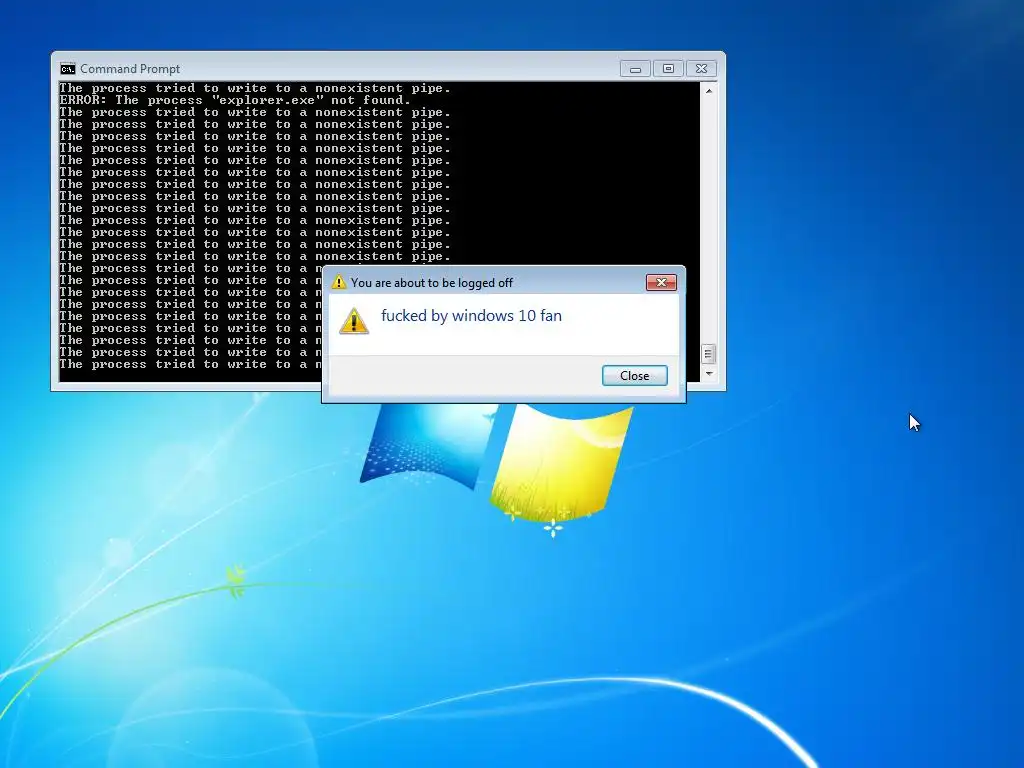Click the Command Prompt scroll down arrow
Screen dimensions: 1024x768
pyautogui.click(x=709, y=374)
